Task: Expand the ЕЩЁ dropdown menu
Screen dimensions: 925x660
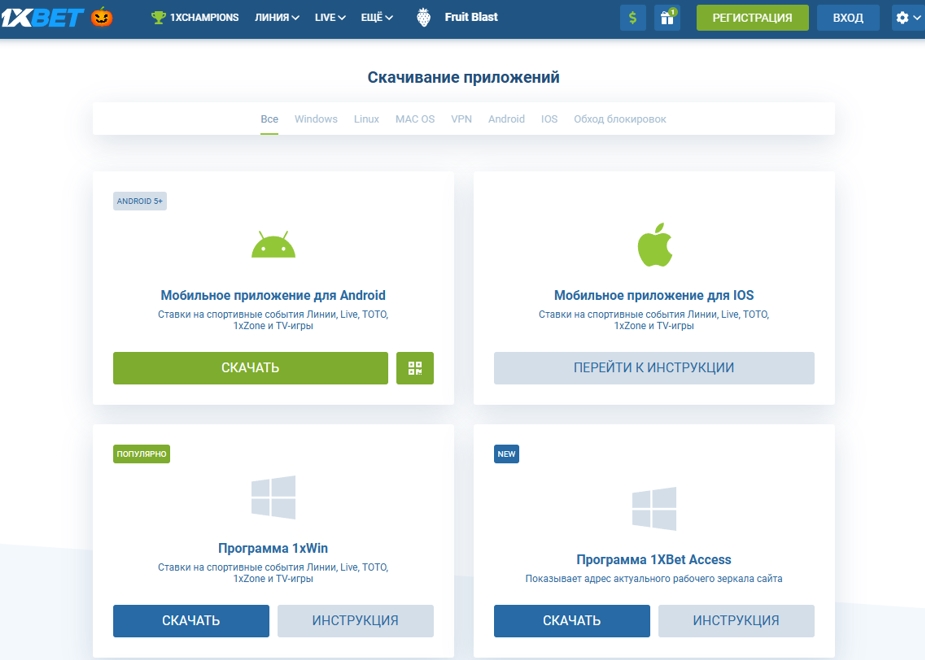Action: coord(377,18)
